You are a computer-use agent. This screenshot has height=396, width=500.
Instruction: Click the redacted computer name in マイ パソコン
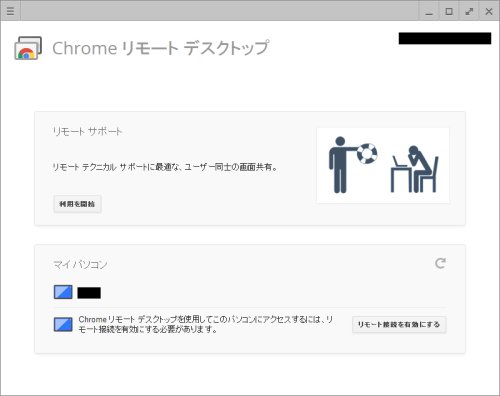tap(89, 293)
